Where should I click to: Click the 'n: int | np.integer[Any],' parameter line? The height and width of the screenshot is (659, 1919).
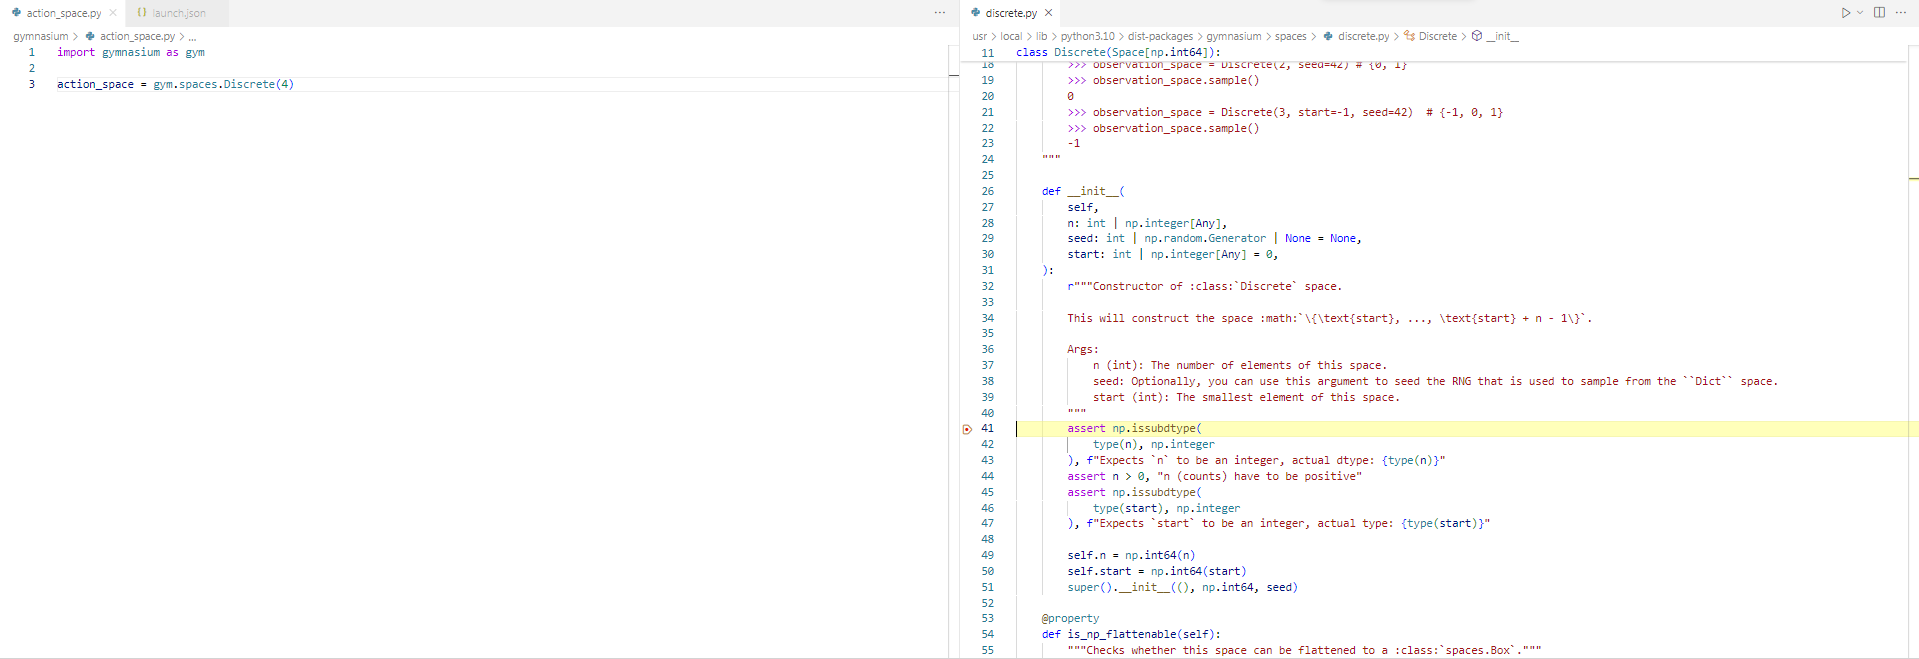point(1147,223)
